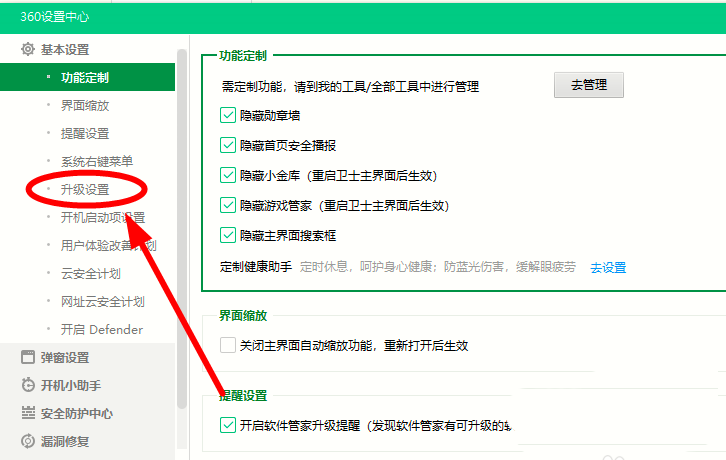
Task: Click the 弹窗设置 window icon
Action: 28,357
